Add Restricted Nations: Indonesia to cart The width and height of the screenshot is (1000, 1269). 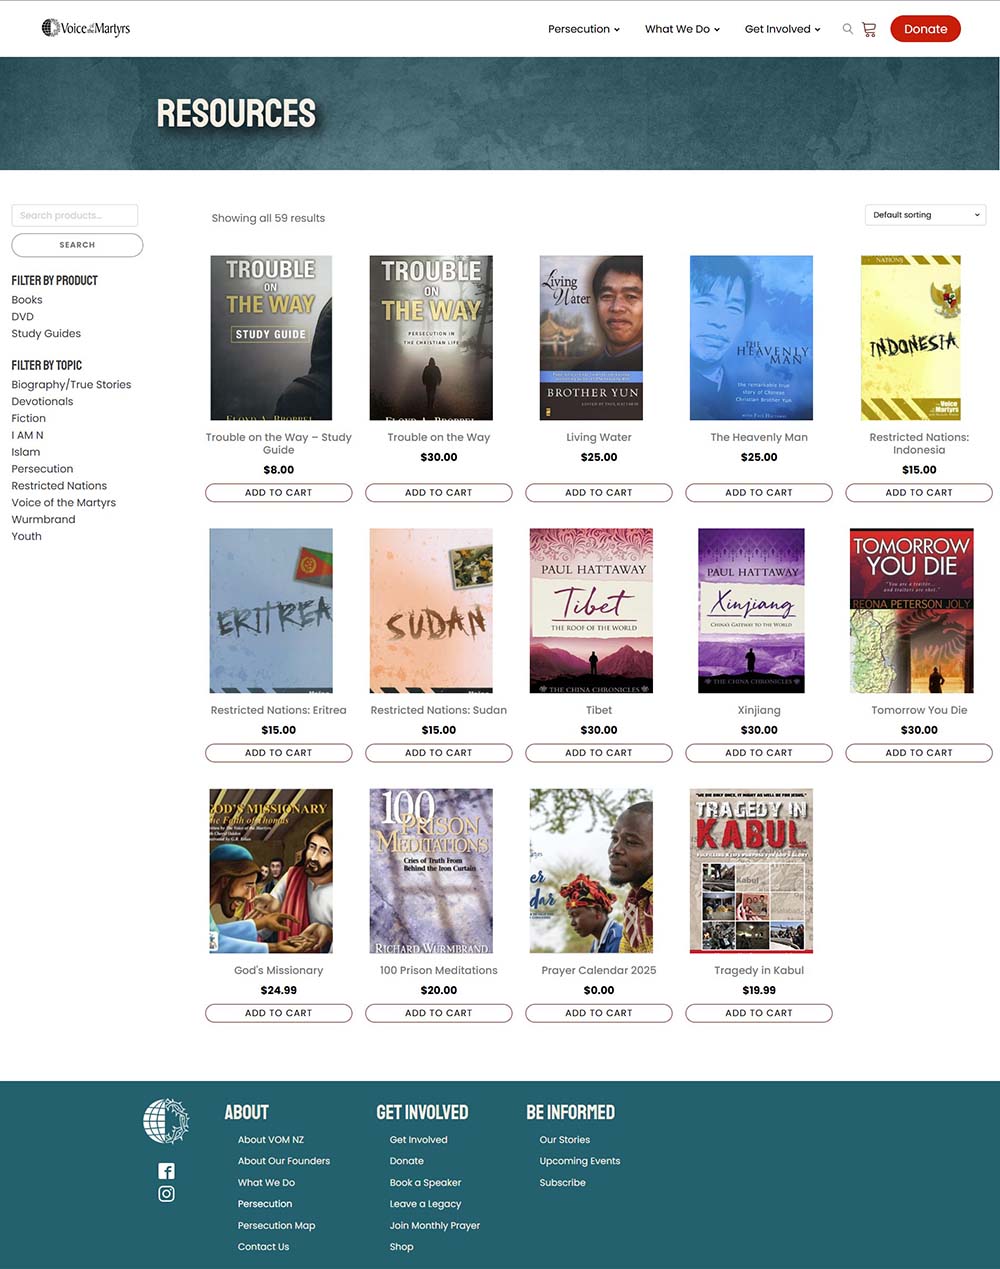coord(919,493)
